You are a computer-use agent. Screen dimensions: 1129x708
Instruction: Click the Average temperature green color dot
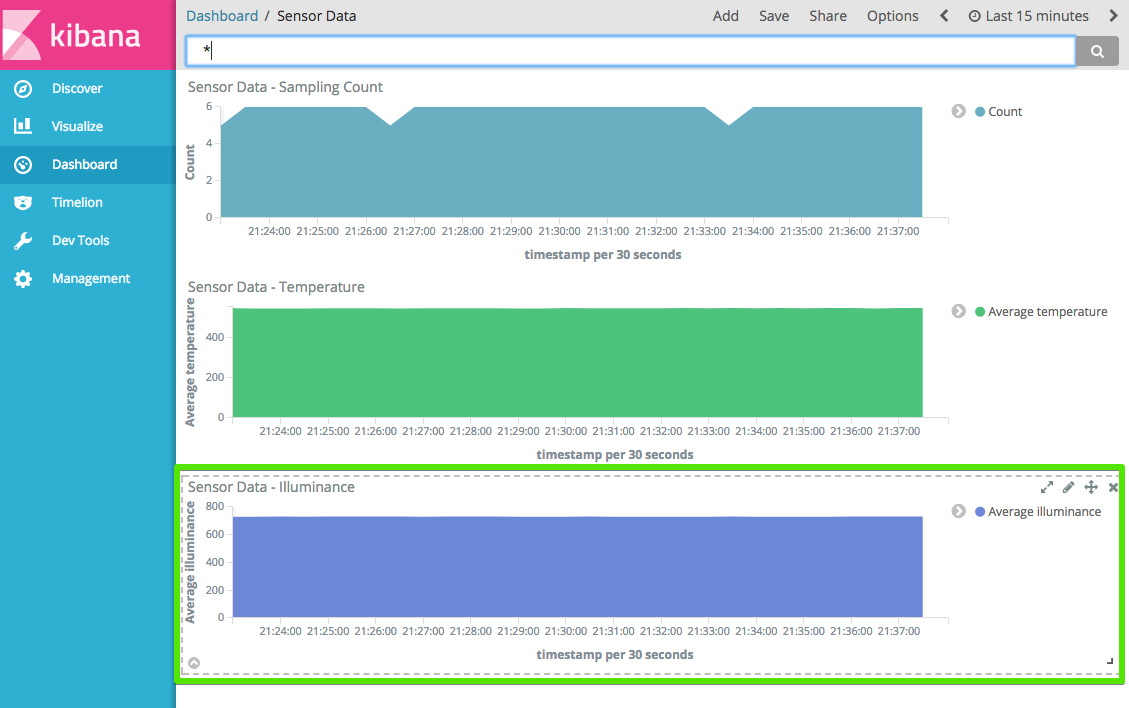(x=980, y=312)
